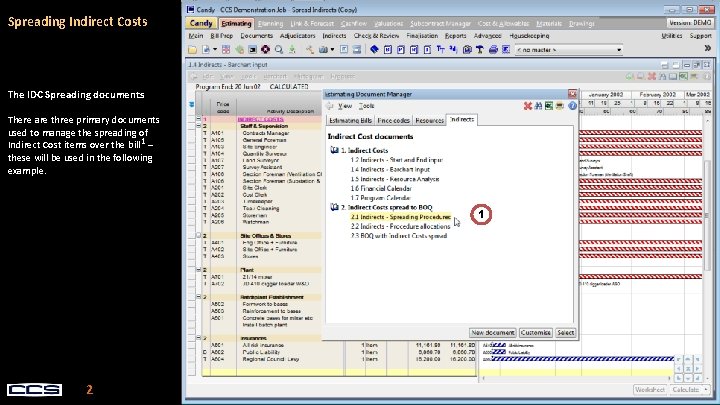Open the Indirects menu

point(334,36)
